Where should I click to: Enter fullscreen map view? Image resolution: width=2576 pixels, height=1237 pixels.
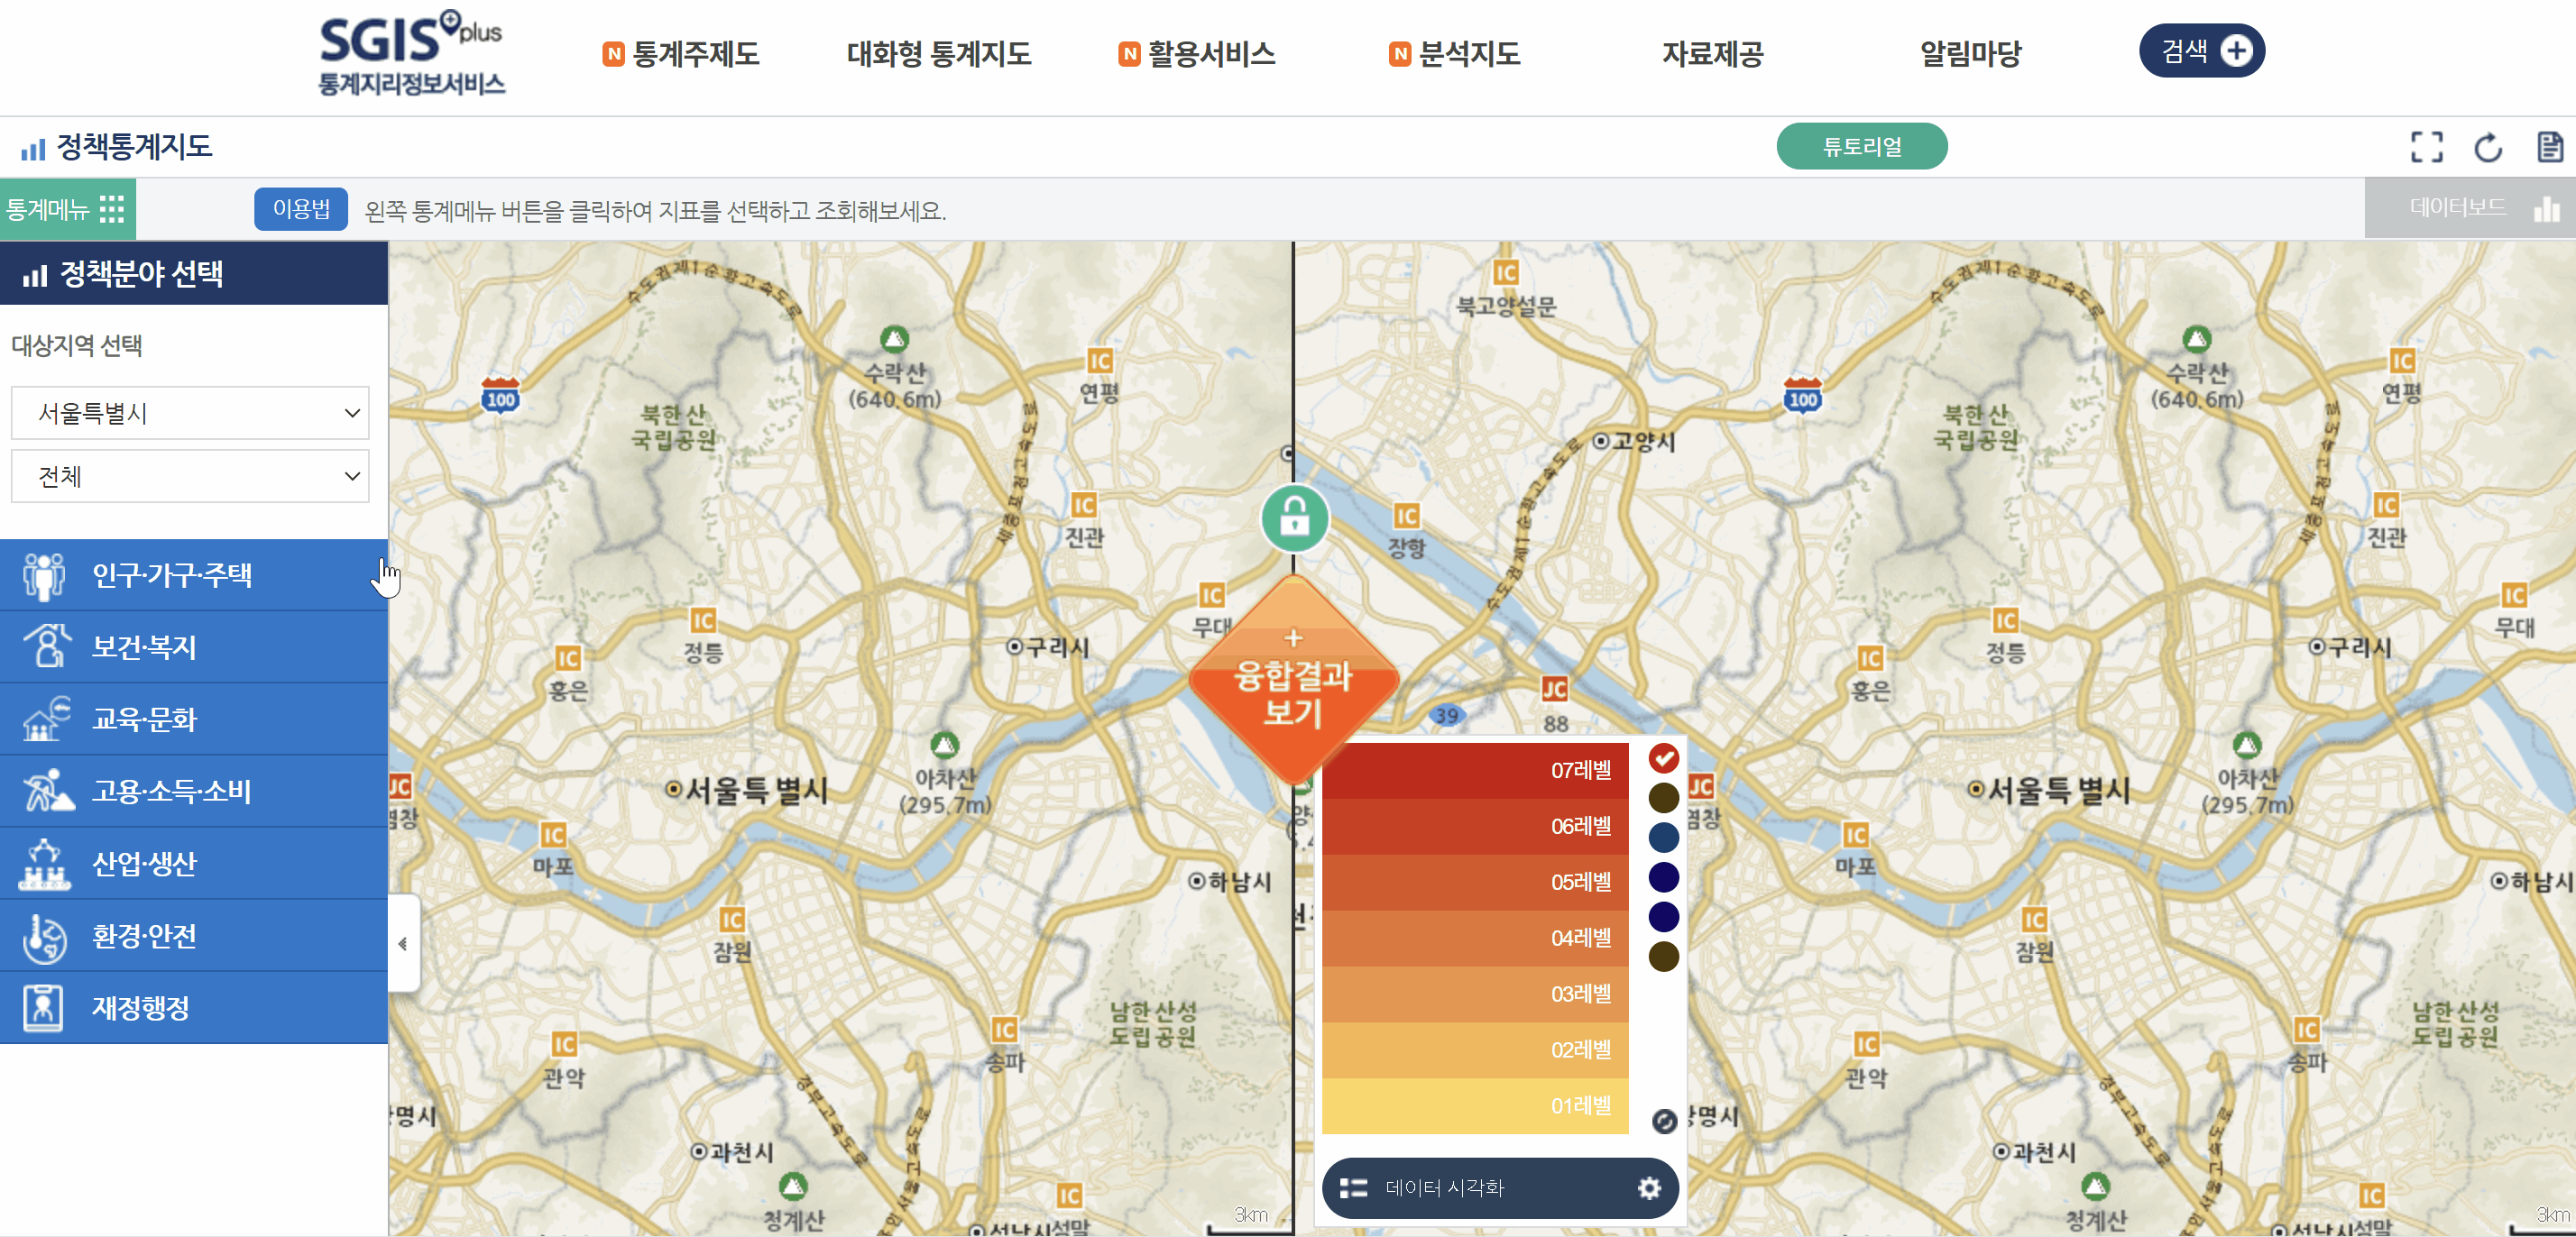(2427, 147)
